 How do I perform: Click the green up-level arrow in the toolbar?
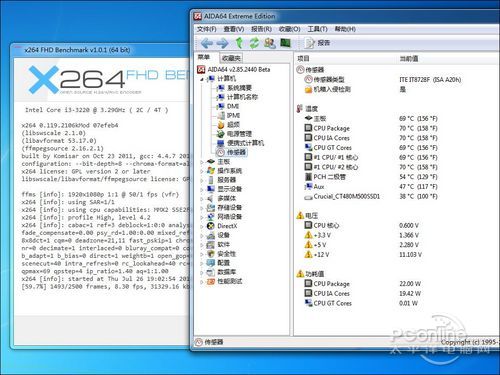click(x=239, y=43)
